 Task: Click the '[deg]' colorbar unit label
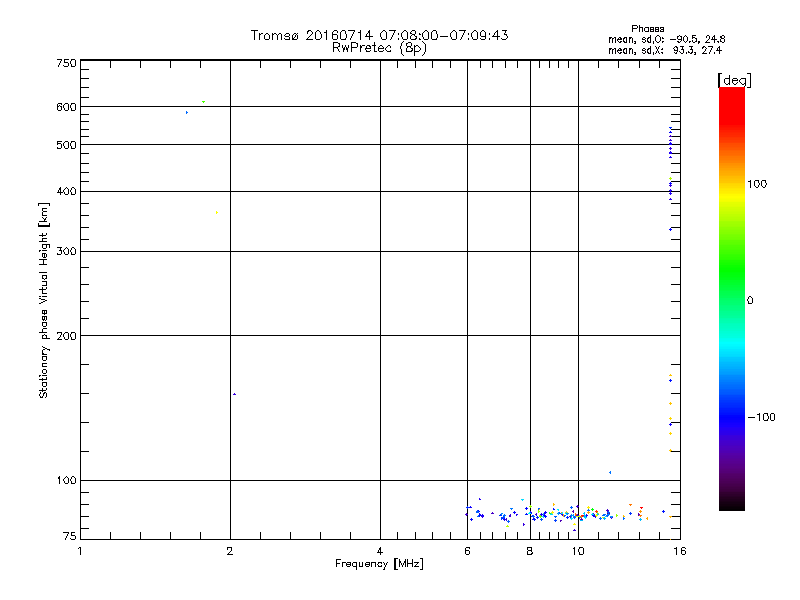click(x=734, y=80)
